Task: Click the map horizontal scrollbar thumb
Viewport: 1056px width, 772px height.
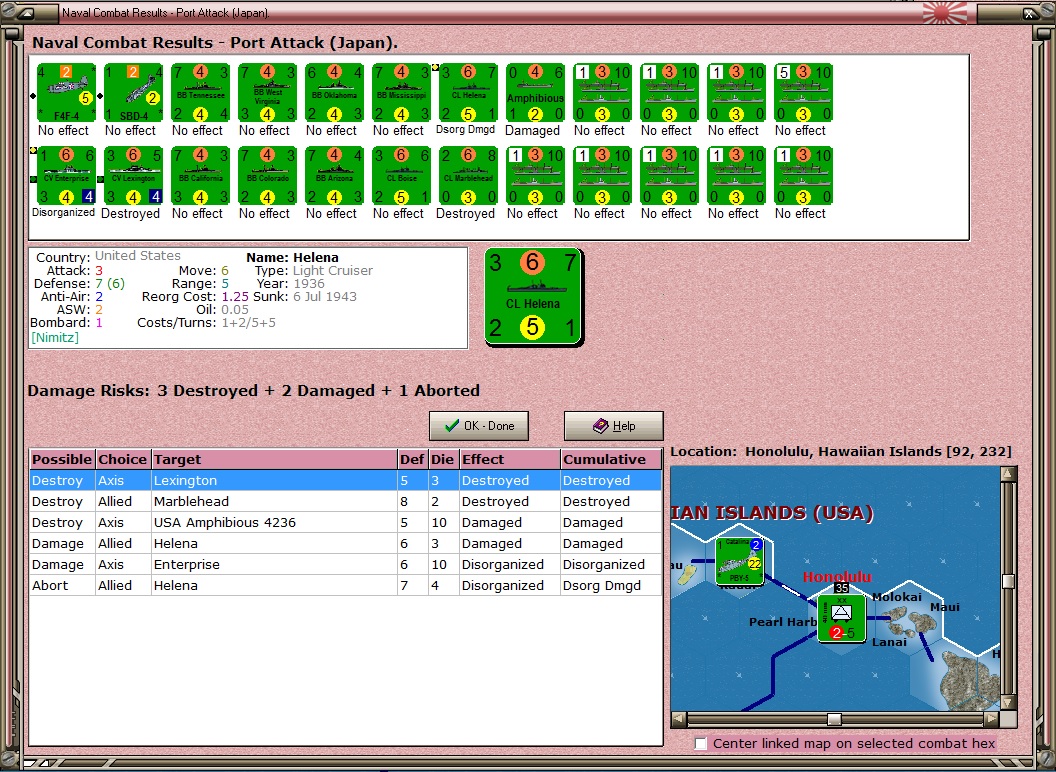Action: 834,719
